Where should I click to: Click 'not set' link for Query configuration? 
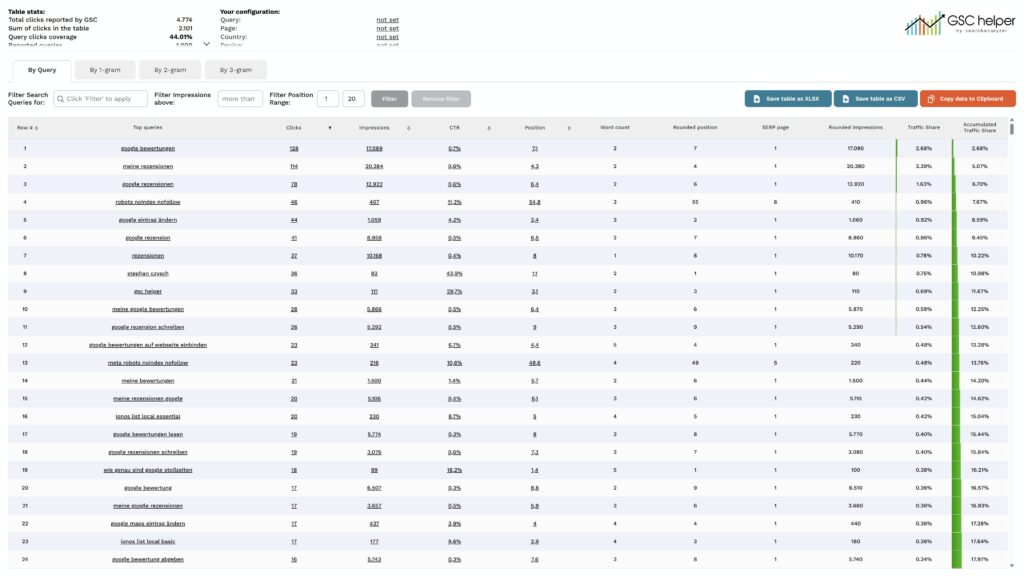point(387,20)
